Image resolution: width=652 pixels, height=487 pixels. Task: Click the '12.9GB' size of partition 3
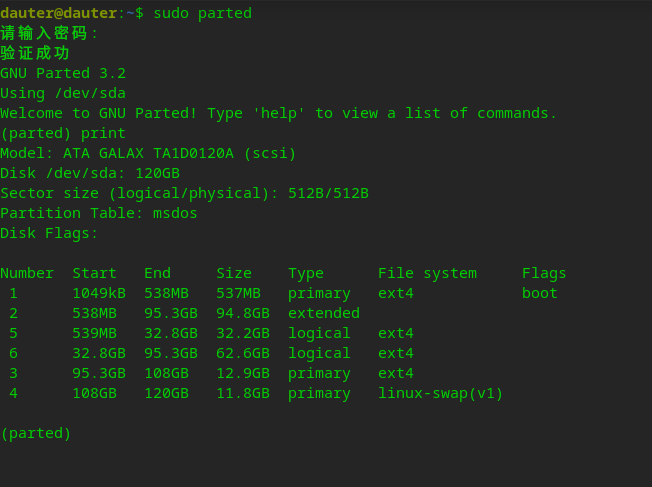click(x=243, y=373)
